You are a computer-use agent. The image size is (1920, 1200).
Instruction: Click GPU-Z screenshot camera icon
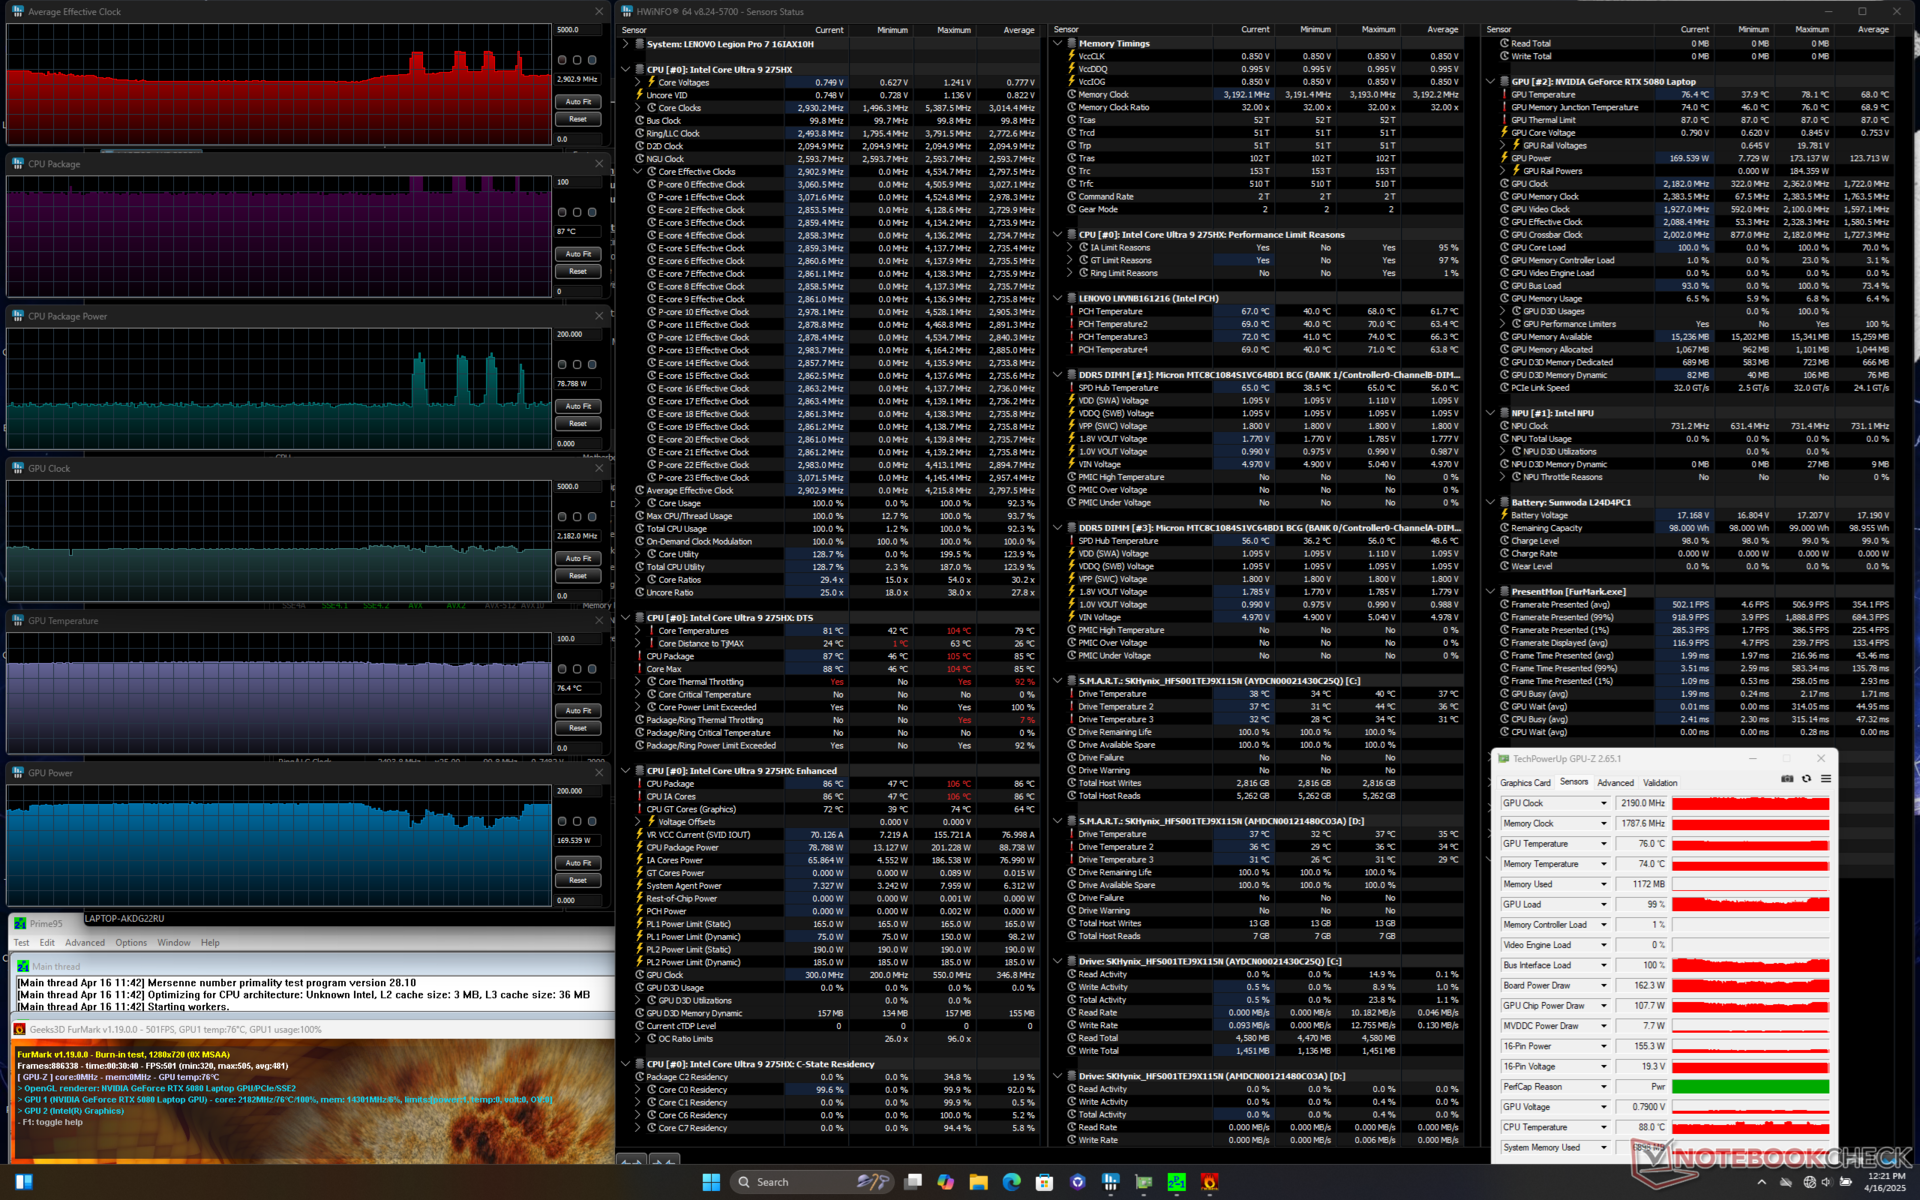(1787, 779)
